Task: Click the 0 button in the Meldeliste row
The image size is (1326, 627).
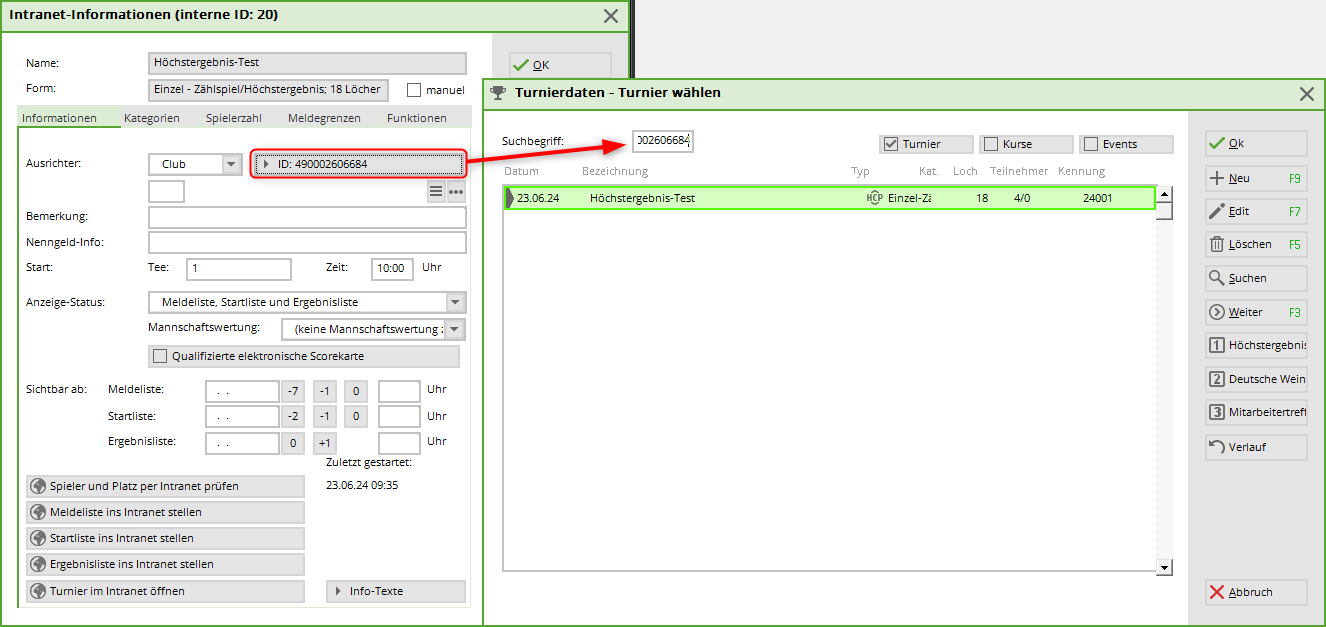Action: (x=357, y=390)
